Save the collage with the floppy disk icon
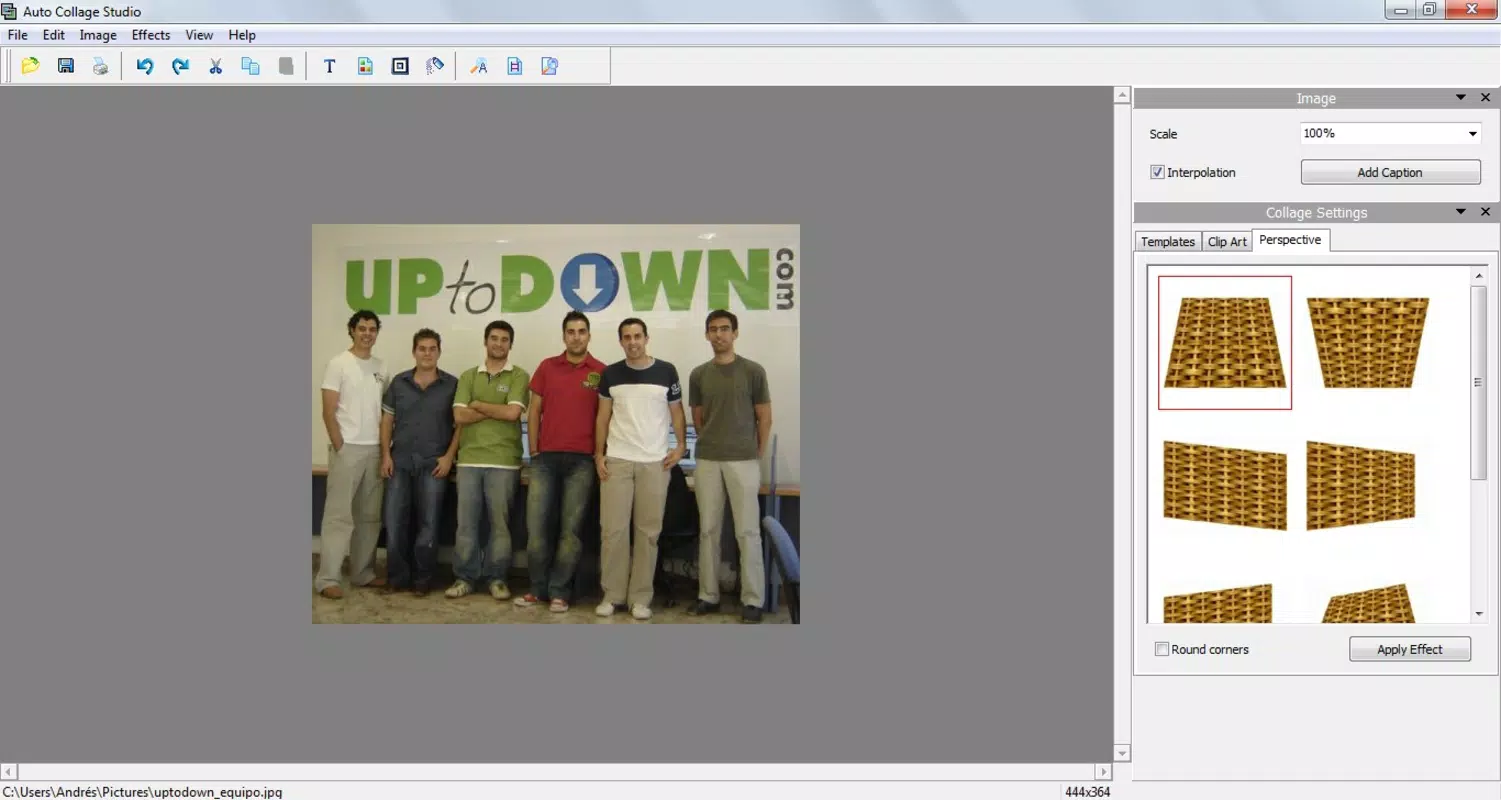Viewport: 1501px width, 800px height. click(66, 66)
